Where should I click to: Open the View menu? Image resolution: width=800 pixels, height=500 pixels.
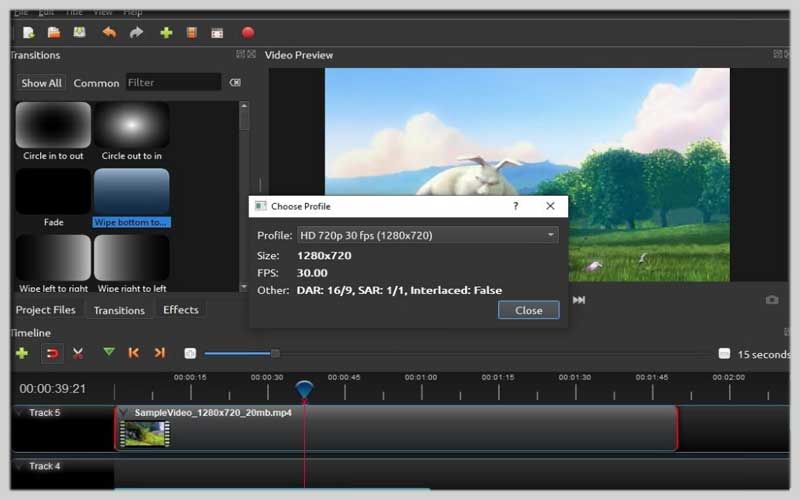(x=103, y=12)
